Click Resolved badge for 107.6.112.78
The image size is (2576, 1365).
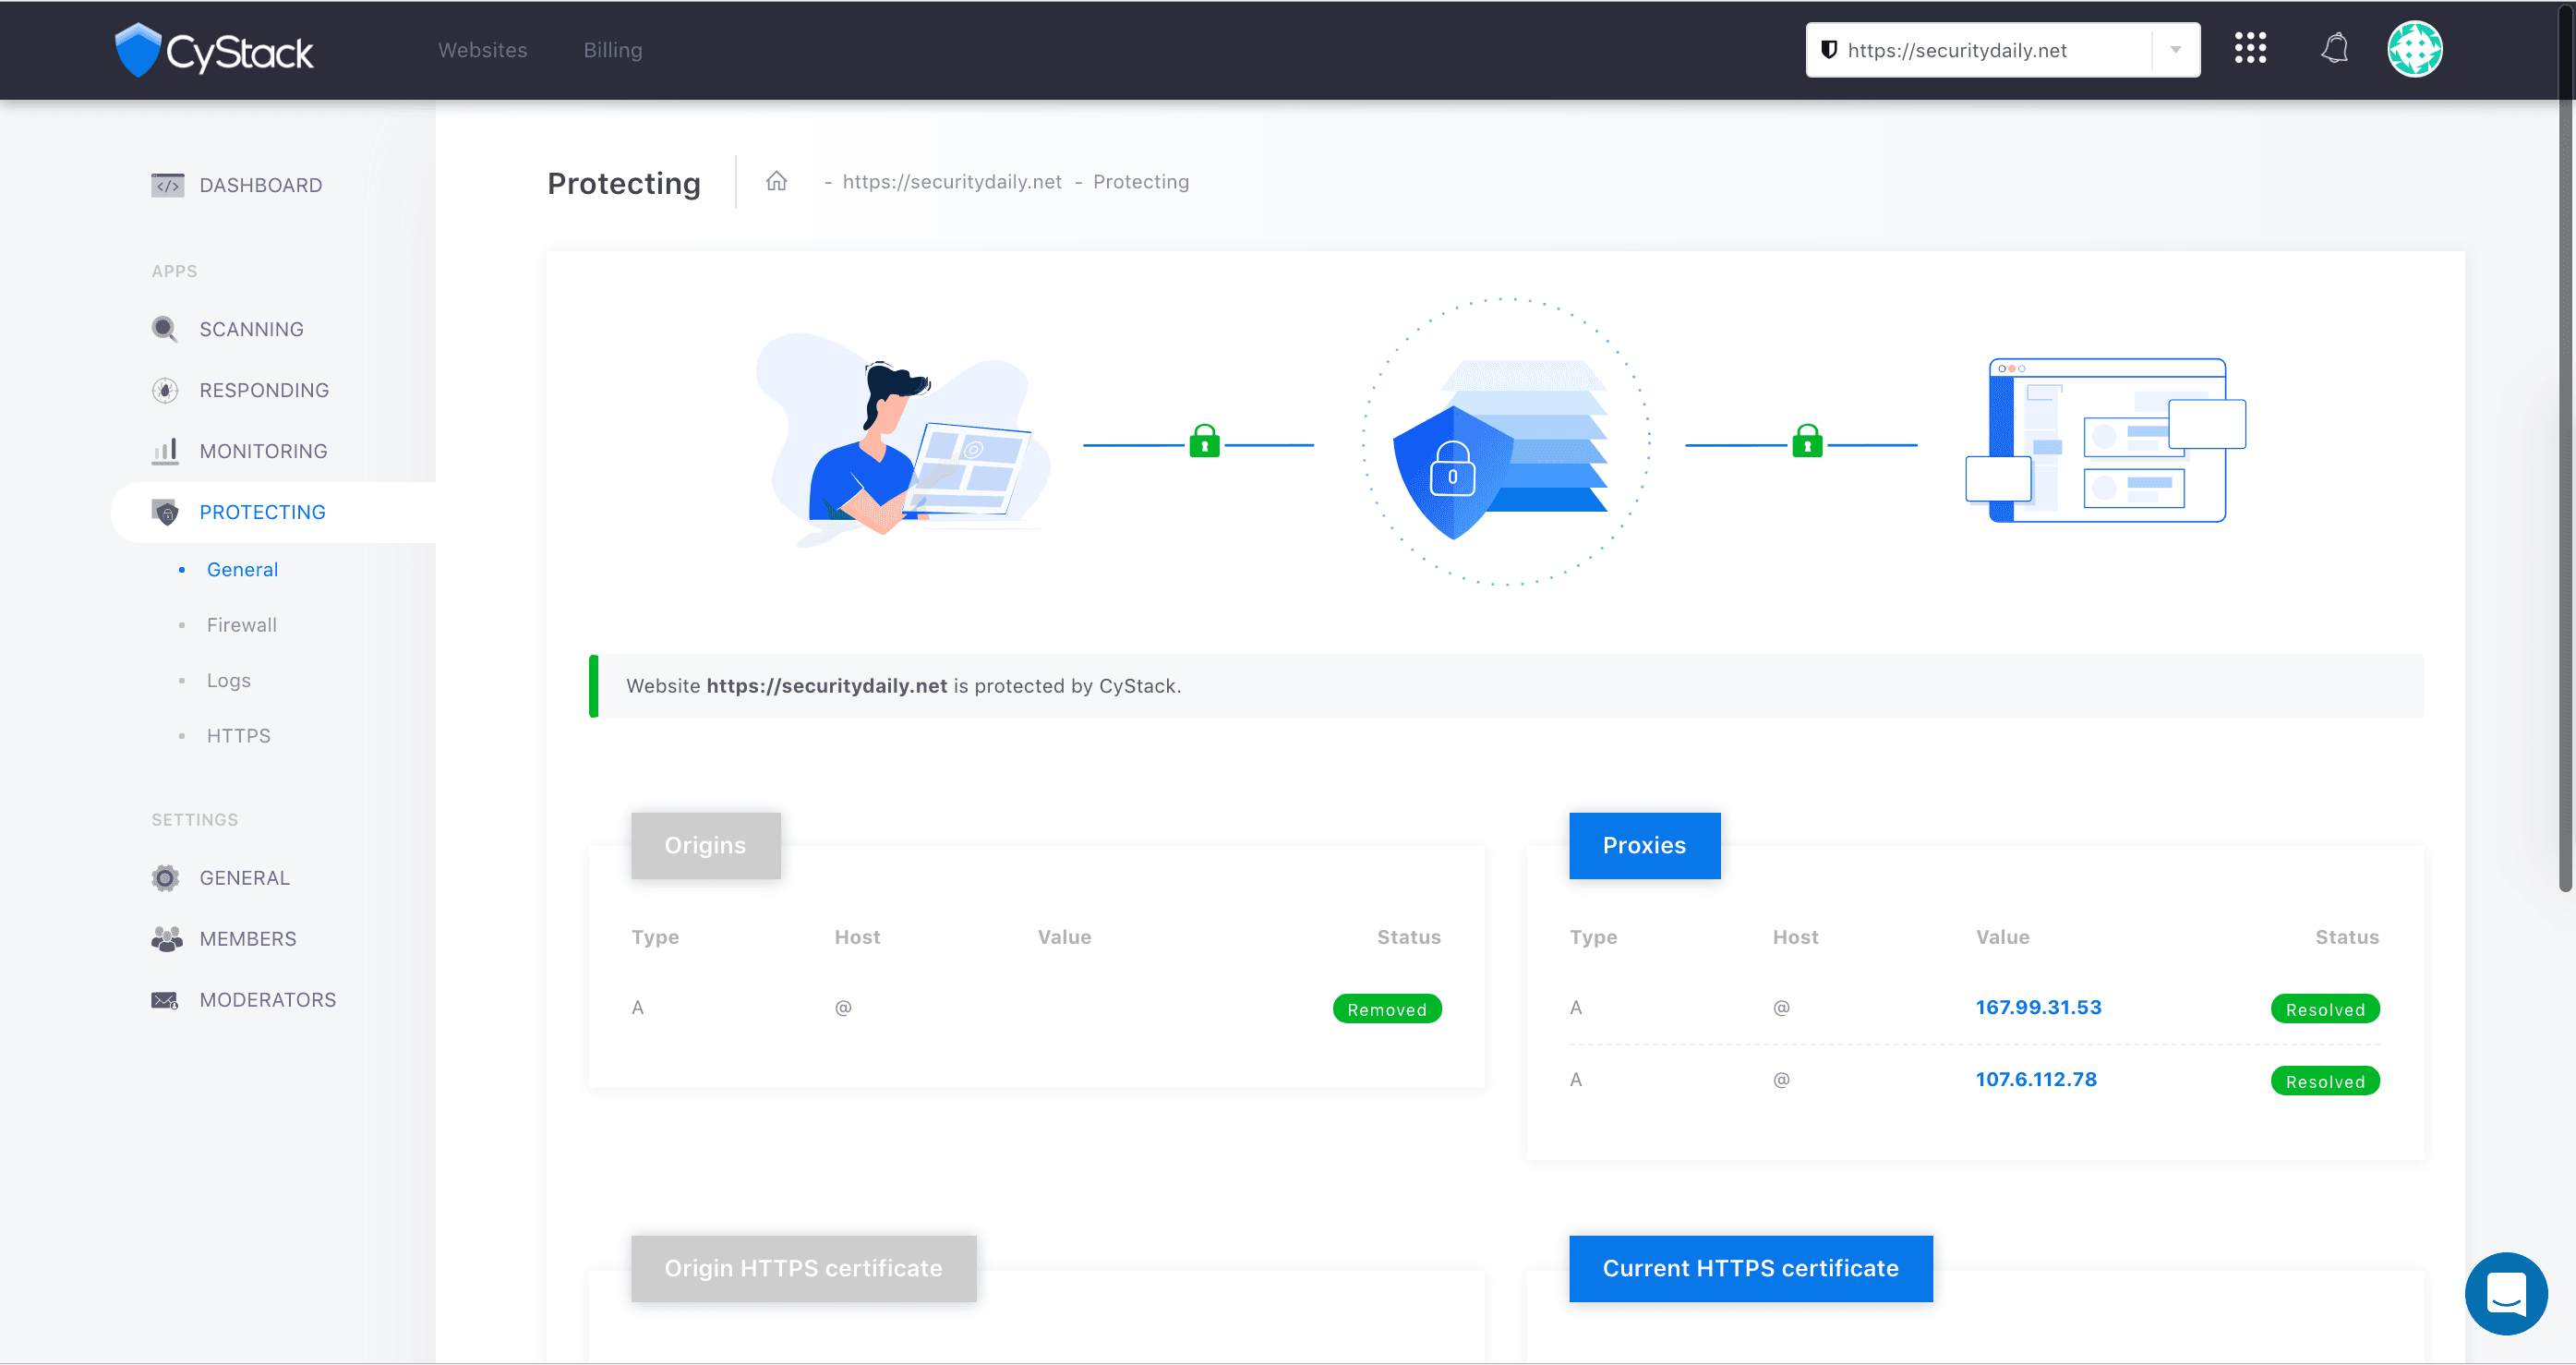[2324, 1080]
